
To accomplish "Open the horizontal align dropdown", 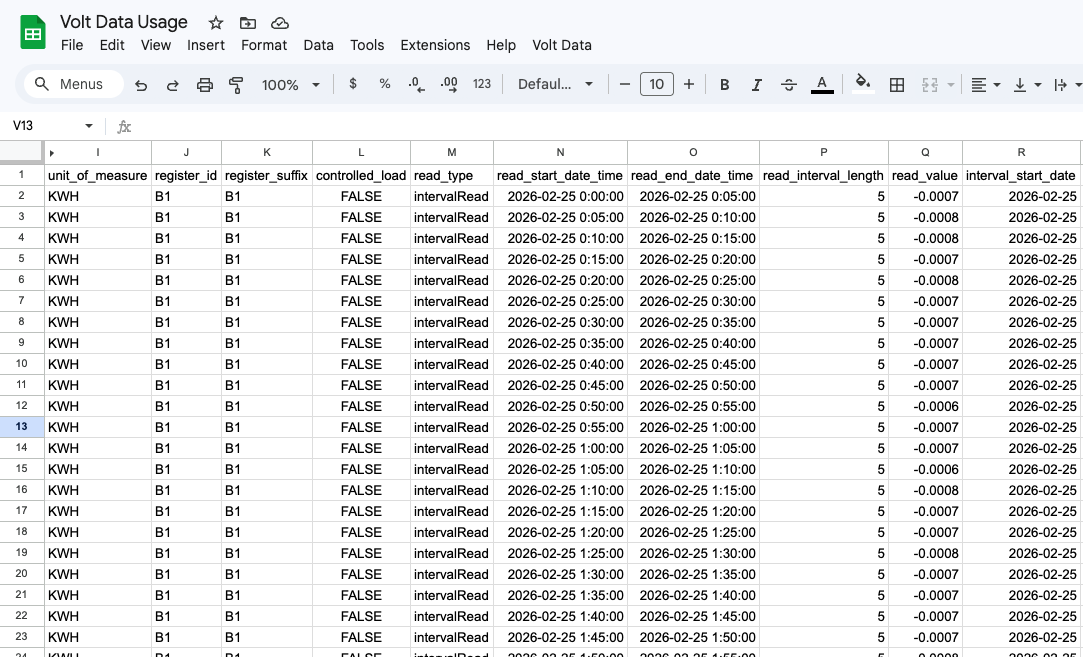I will coord(984,84).
